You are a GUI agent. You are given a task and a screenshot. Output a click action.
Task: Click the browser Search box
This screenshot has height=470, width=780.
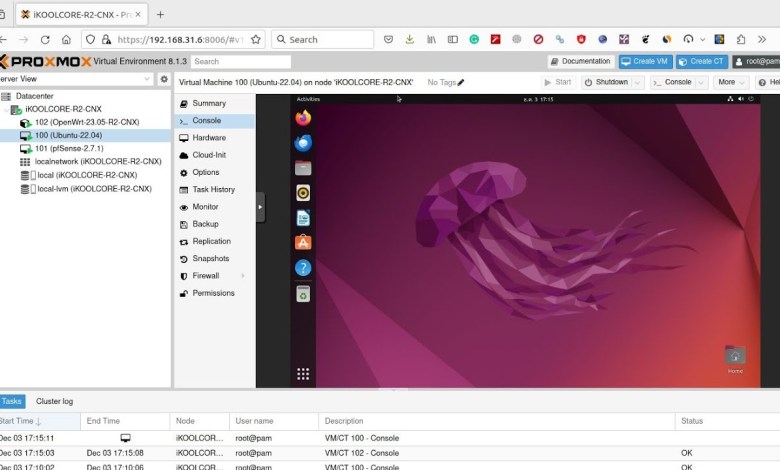pyautogui.click(x=322, y=39)
